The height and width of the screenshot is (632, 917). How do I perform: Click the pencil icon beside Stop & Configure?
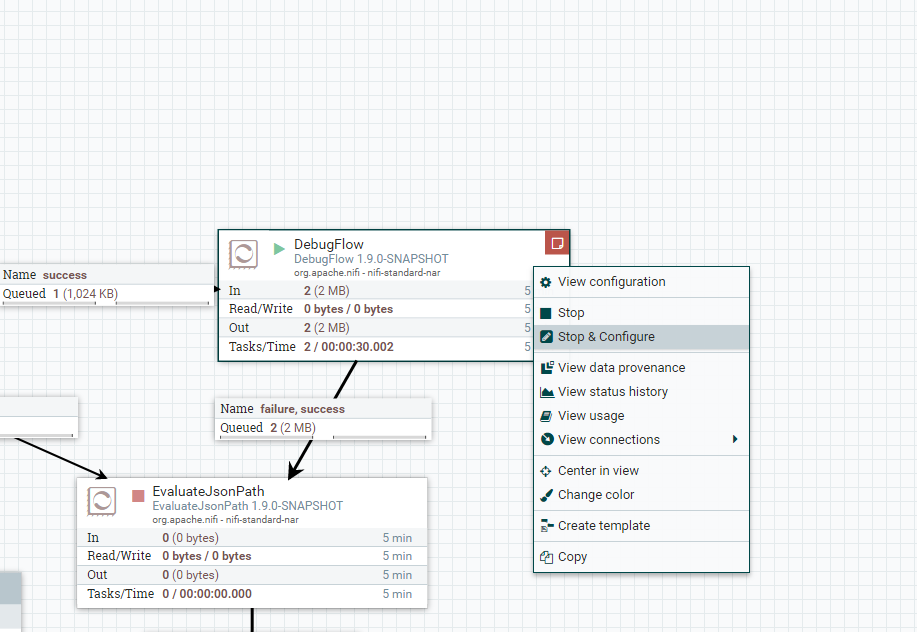click(x=546, y=337)
